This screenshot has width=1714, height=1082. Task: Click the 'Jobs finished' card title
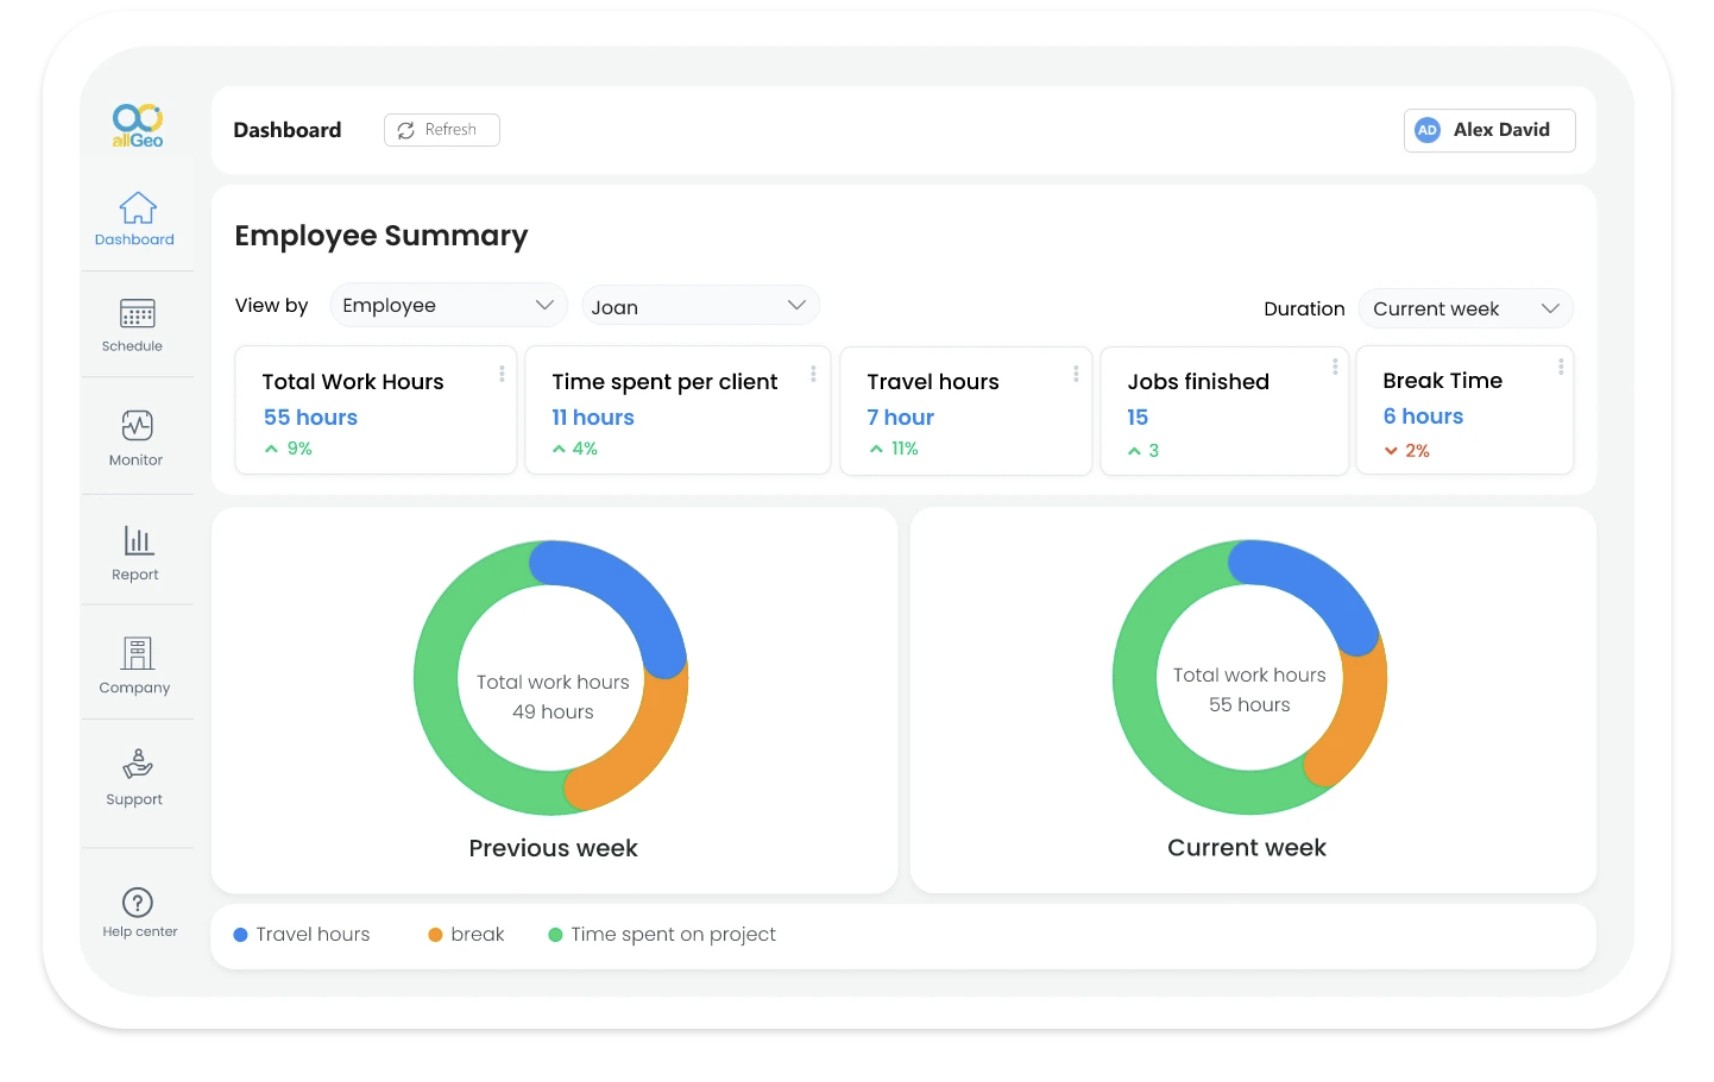pyautogui.click(x=1198, y=382)
